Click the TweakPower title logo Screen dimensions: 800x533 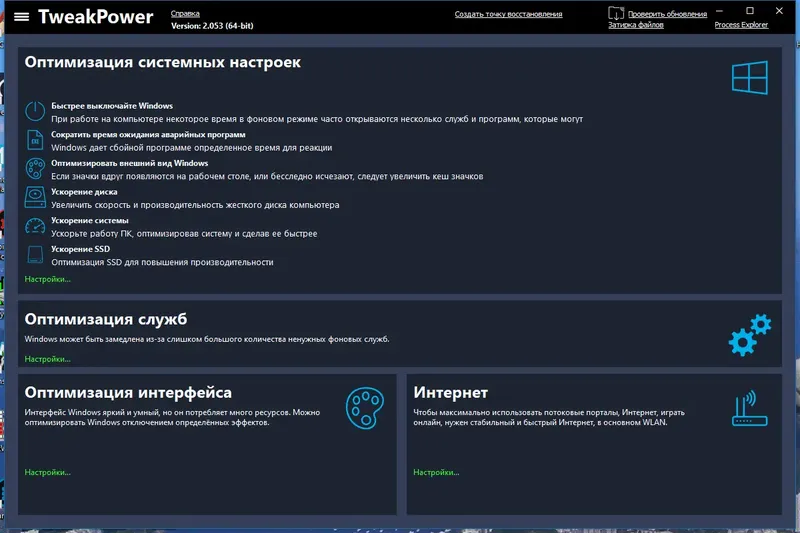(x=95, y=17)
